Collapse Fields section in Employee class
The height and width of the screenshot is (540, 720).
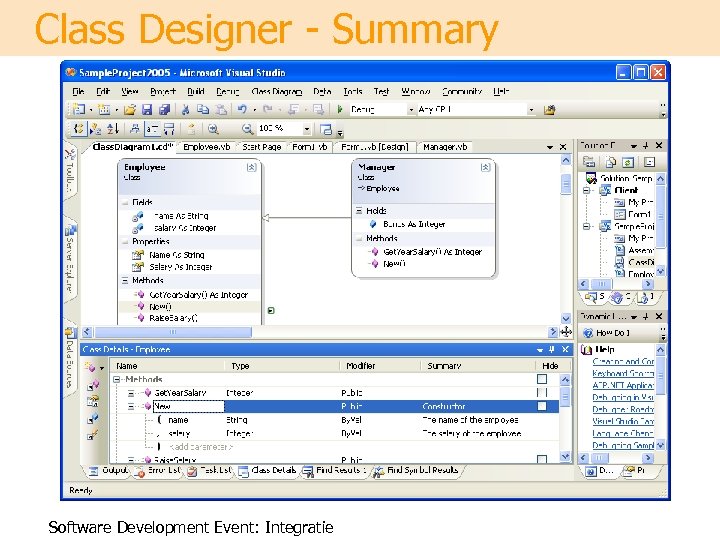(x=125, y=202)
